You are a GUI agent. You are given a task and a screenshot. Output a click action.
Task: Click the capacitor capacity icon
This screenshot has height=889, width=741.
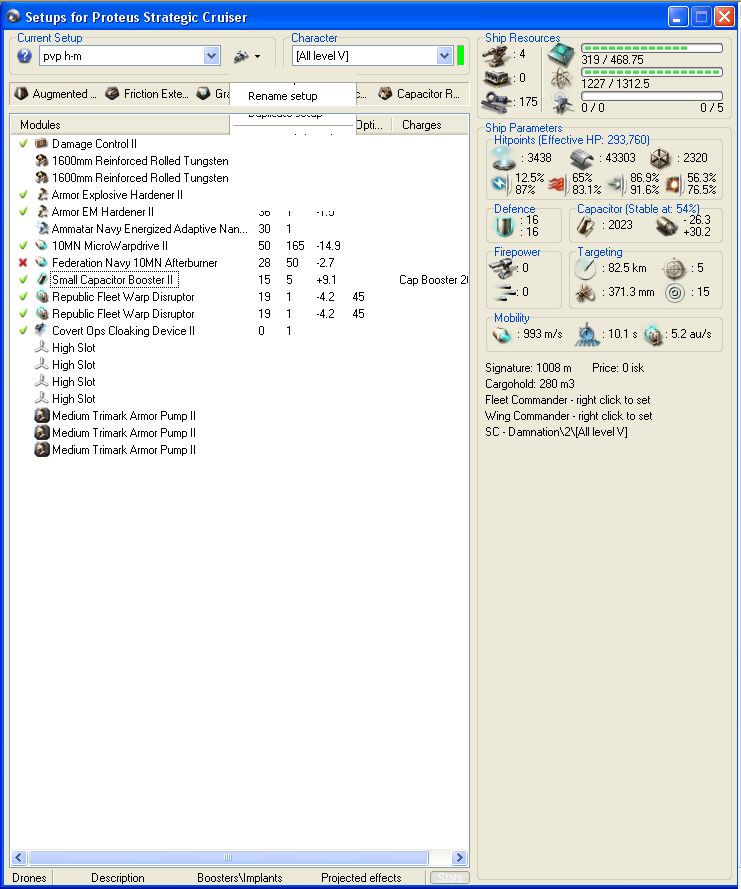(x=586, y=226)
